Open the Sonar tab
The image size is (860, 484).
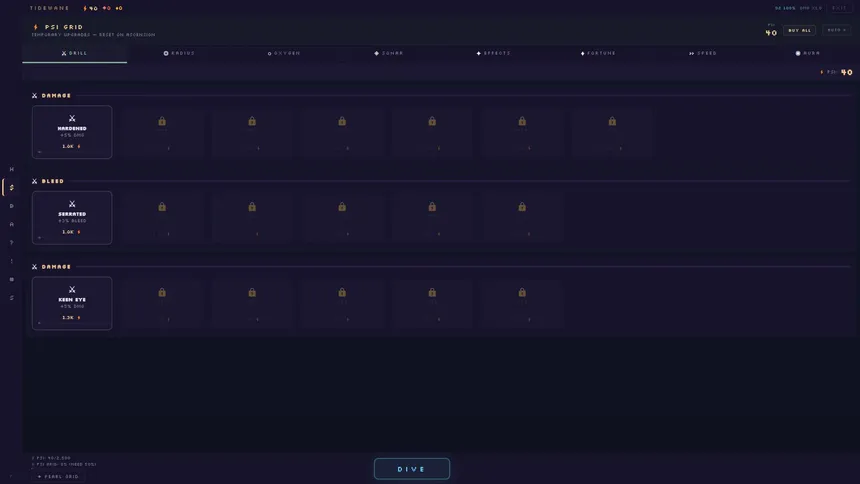click(389, 53)
